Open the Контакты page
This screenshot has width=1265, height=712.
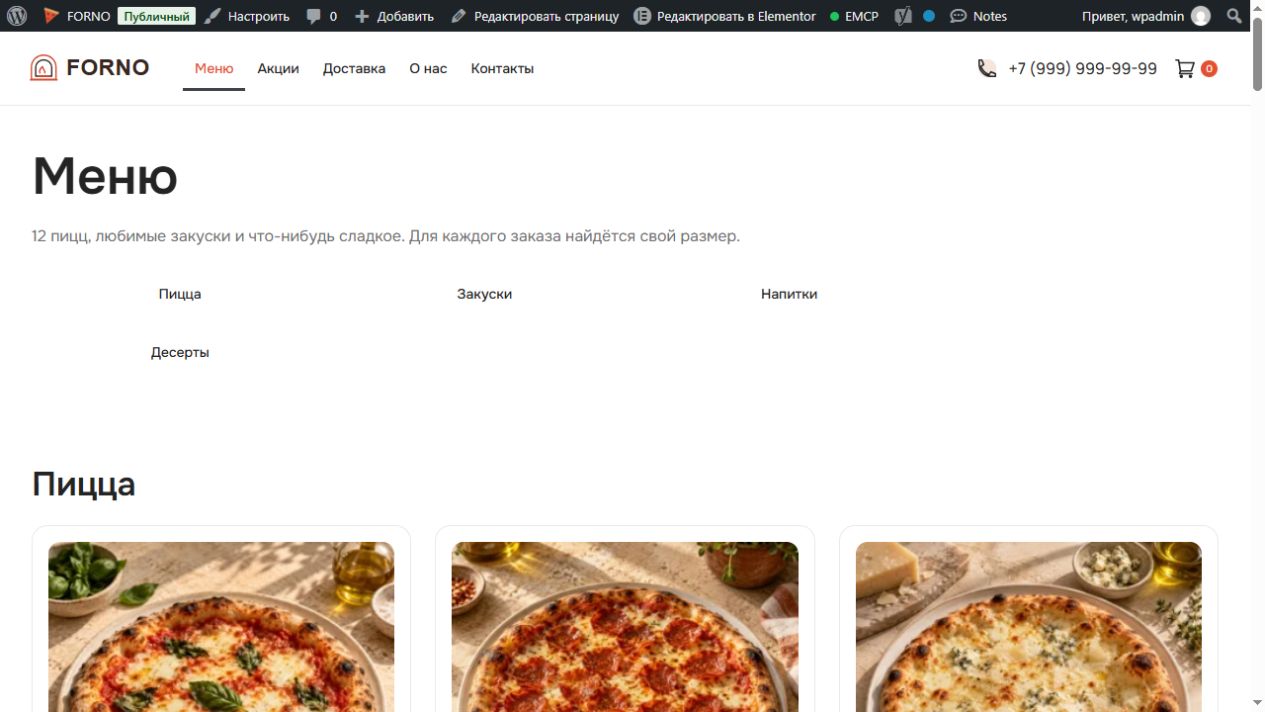502,68
